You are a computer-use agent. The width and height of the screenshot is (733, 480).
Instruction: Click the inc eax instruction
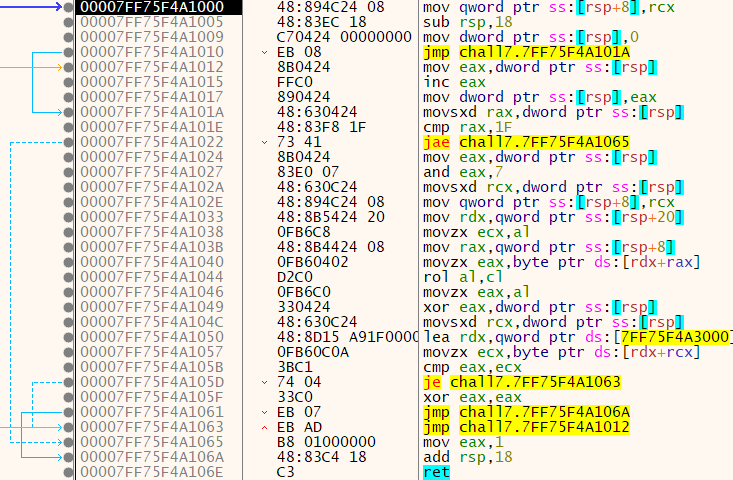pyautogui.click(x=454, y=82)
